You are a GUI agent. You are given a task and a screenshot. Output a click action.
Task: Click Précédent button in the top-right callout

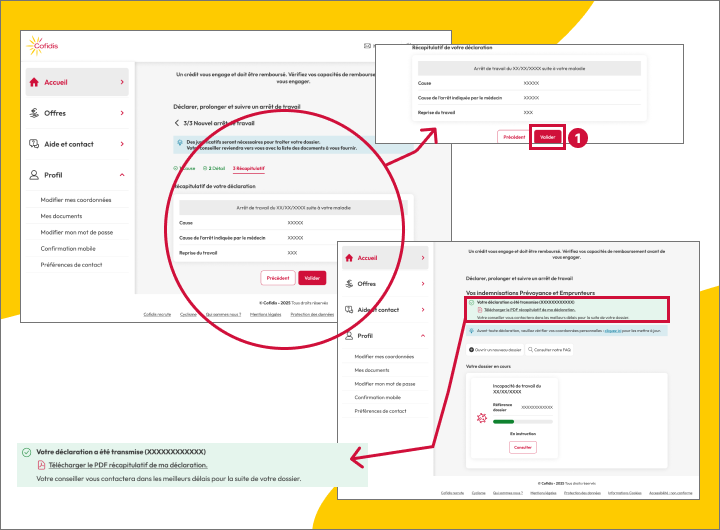click(x=512, y=136)
